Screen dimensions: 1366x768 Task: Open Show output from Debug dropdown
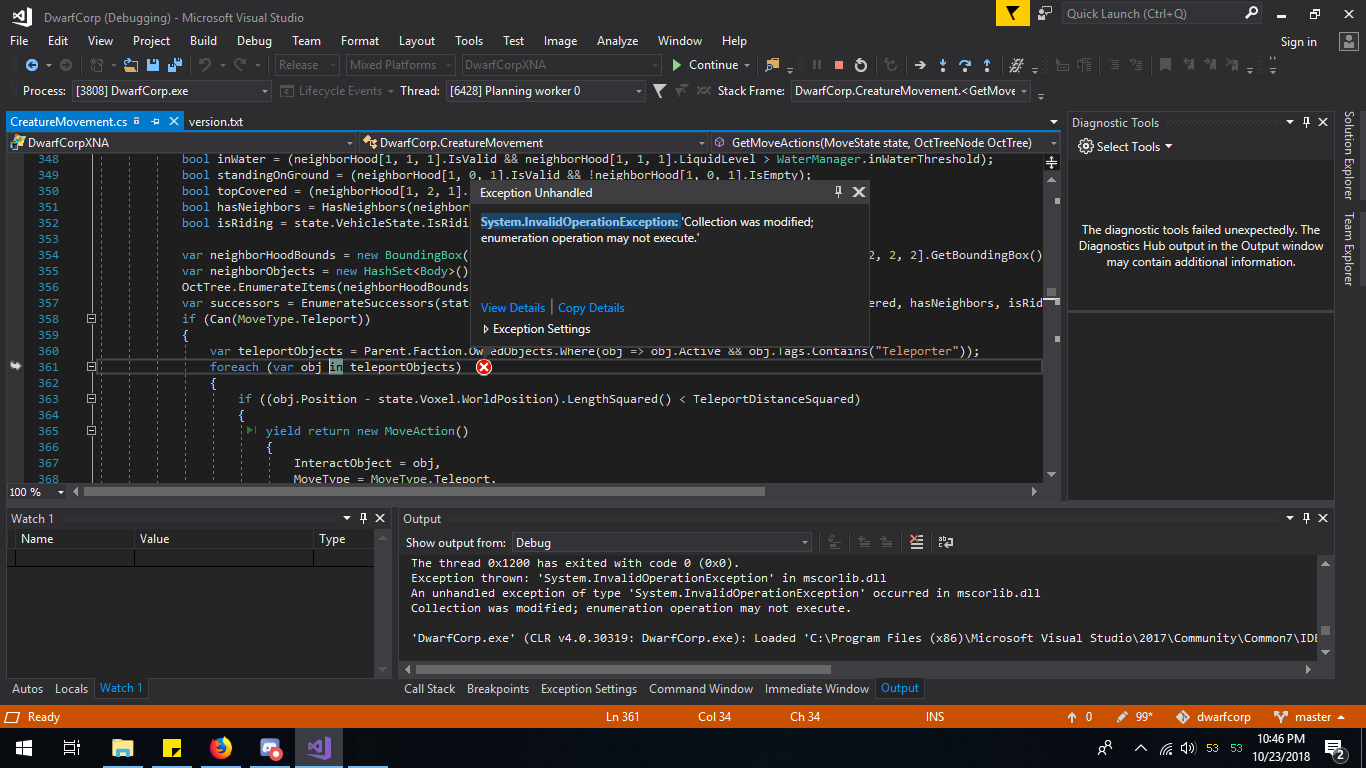661,543
